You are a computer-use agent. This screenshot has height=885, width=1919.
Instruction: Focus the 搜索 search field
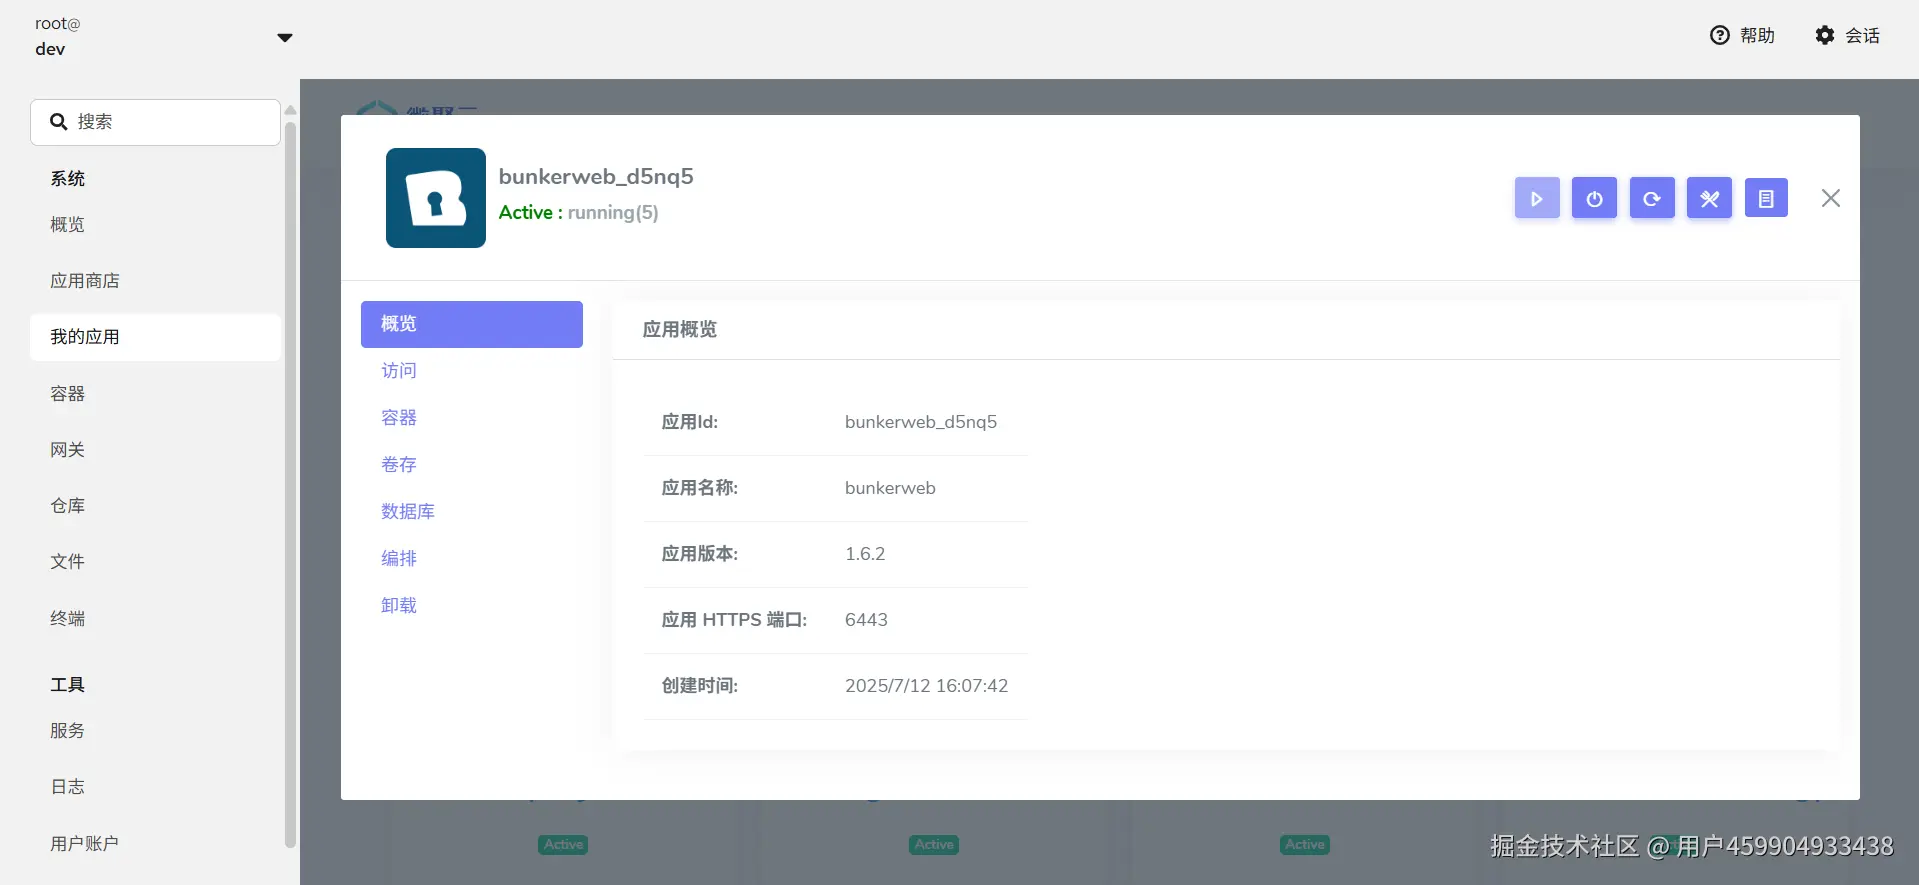pos(156,122)
